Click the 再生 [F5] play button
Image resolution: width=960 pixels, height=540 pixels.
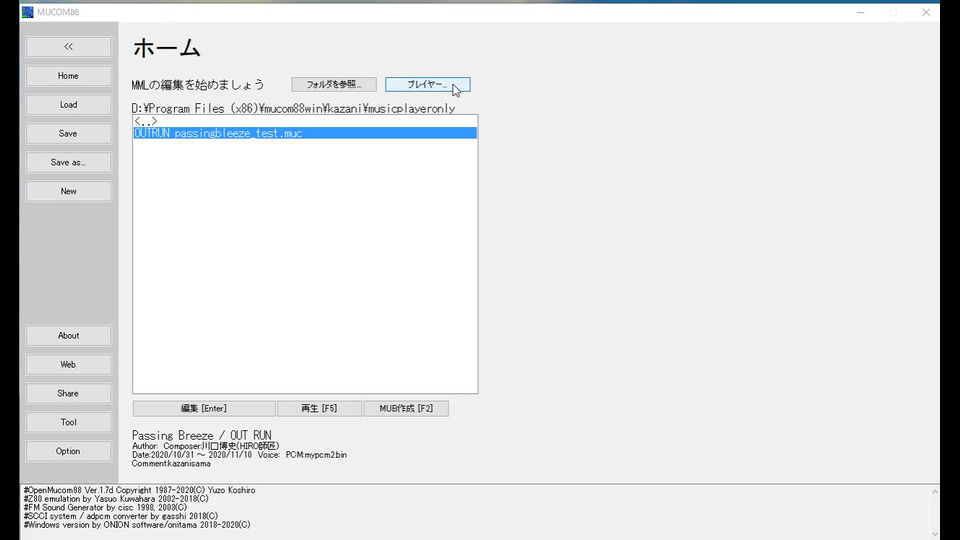(x=319, y=408)
